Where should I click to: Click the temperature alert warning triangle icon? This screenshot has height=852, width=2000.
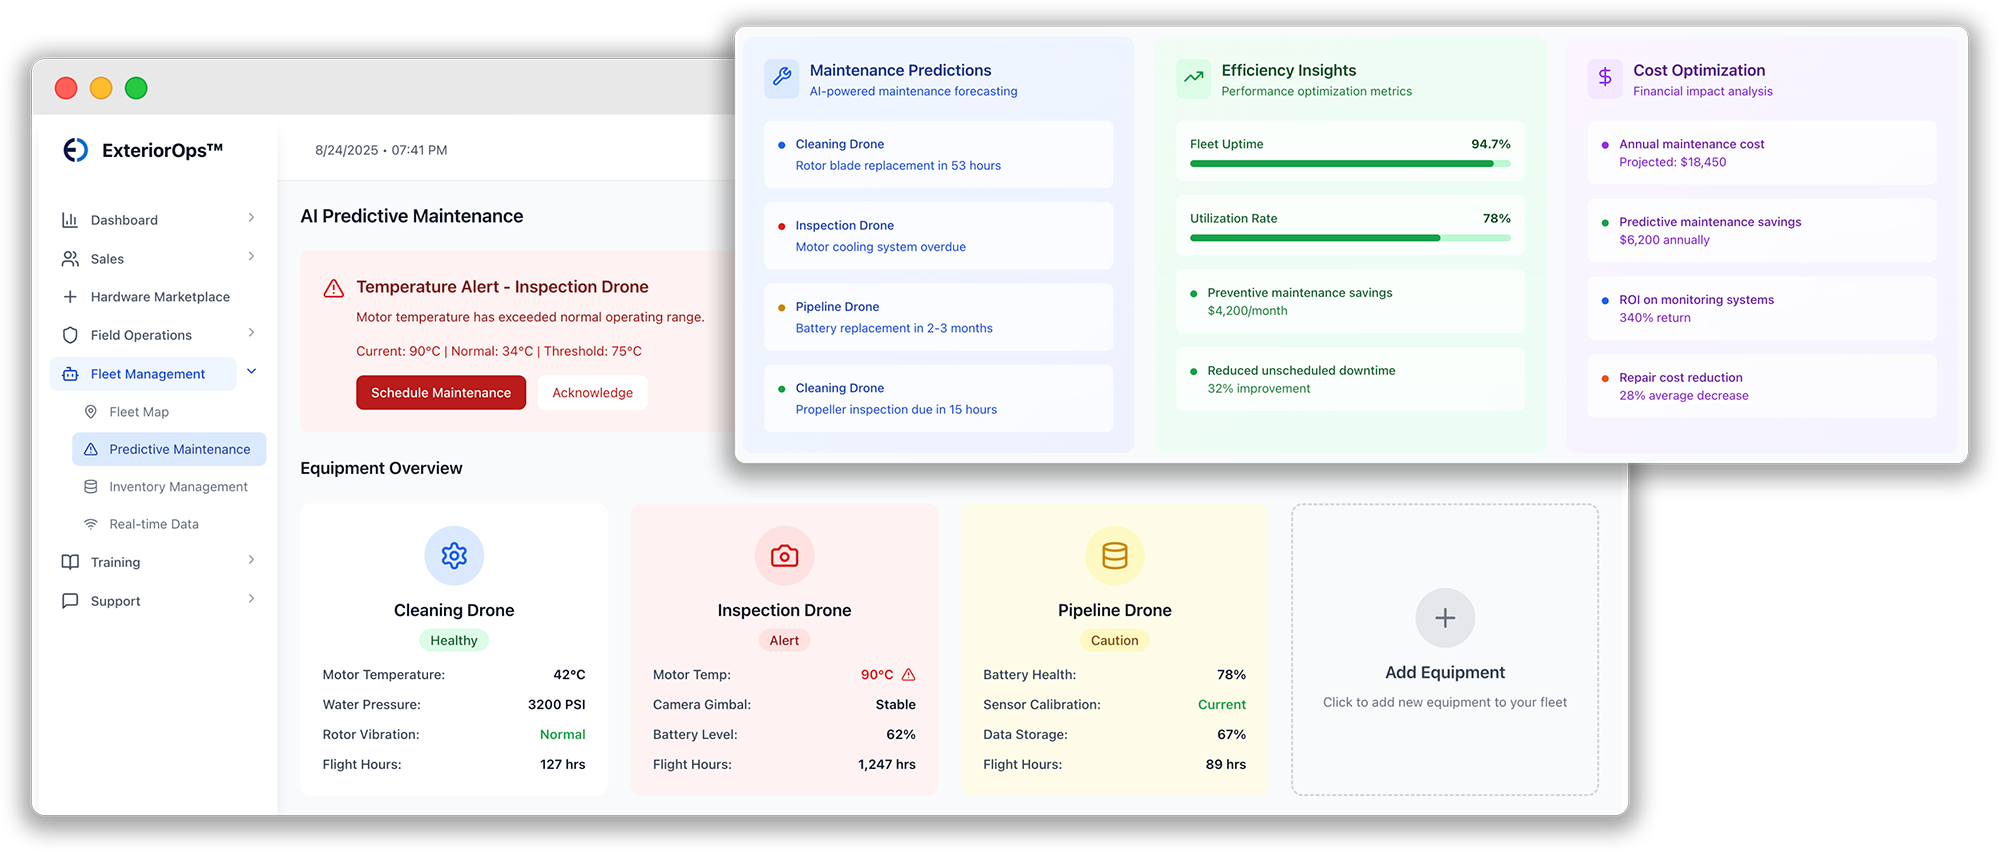(x=334, y=288)
